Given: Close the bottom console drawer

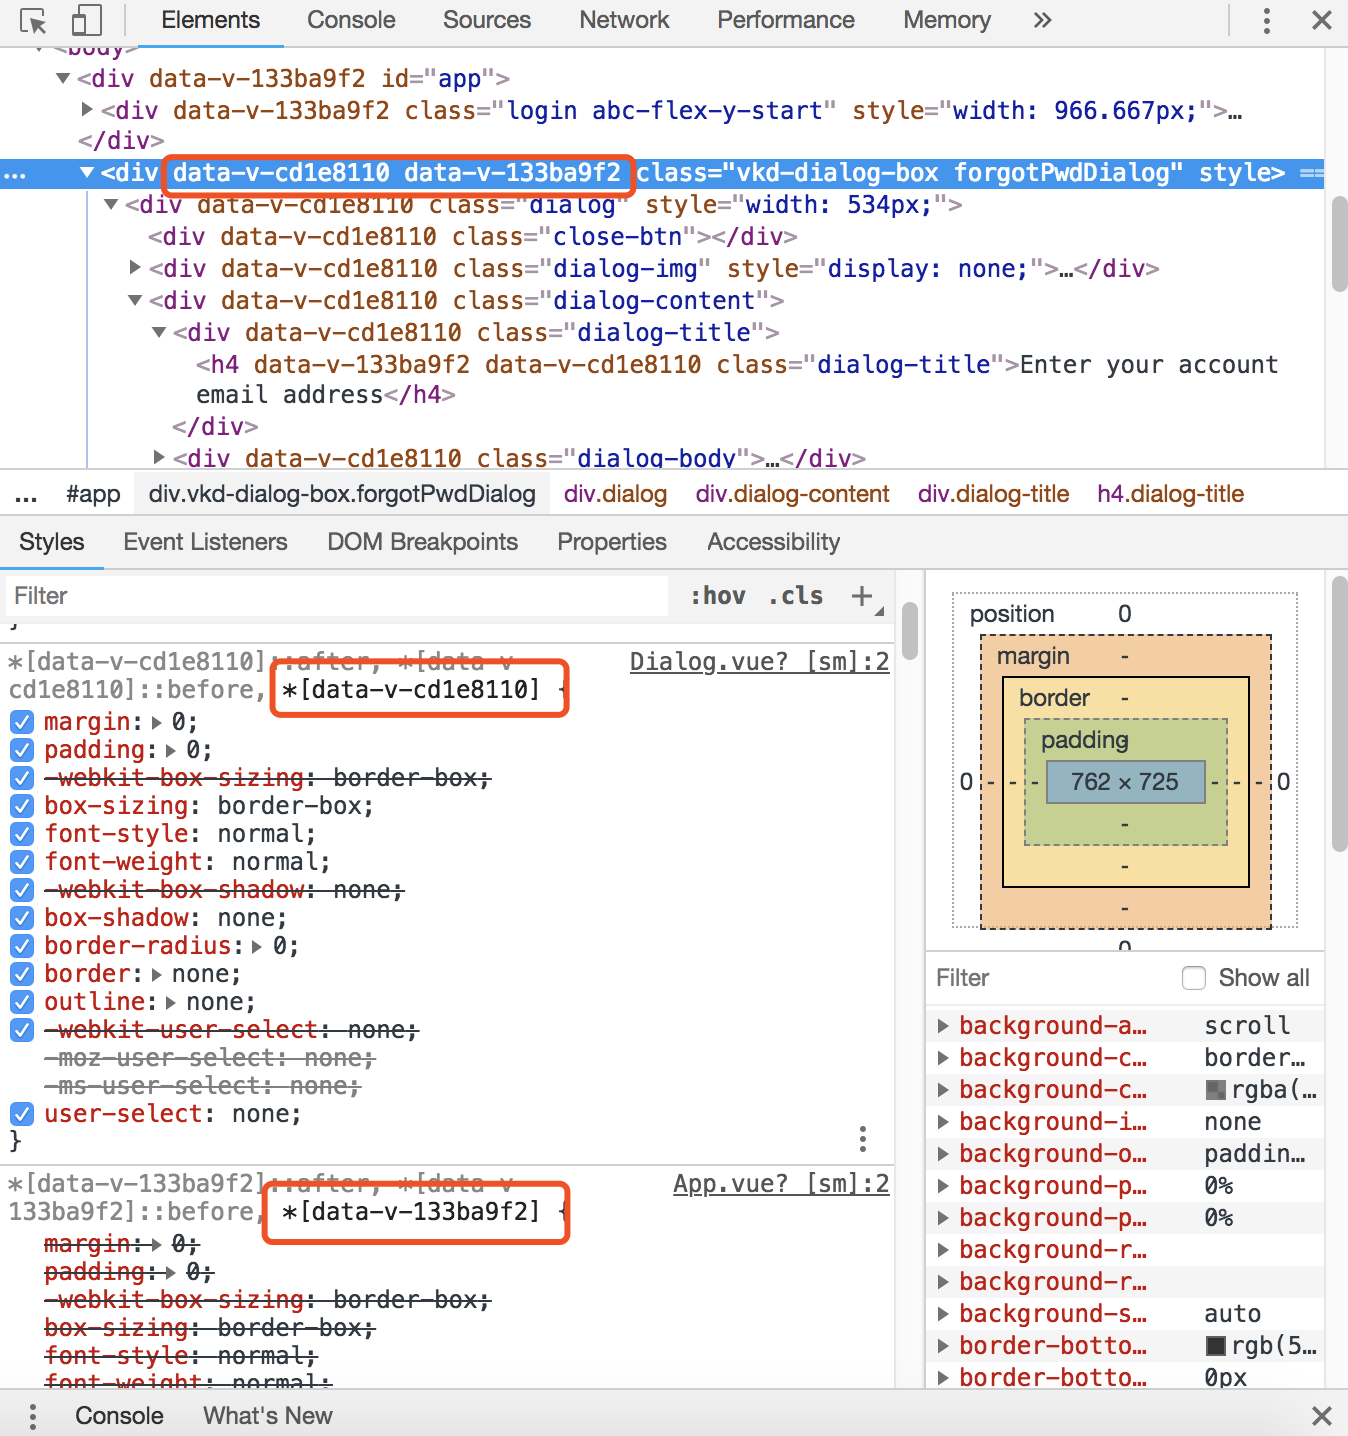Looking at the screenshot, I should (1322, 1416).
